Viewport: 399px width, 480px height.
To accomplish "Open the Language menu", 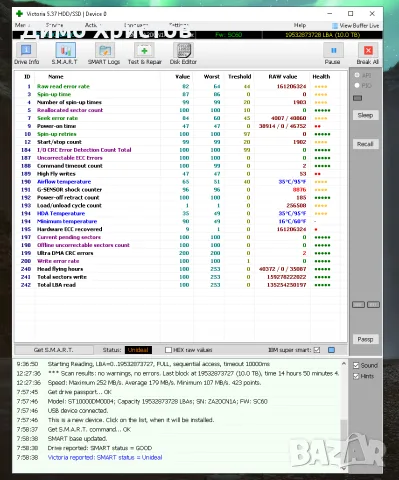I will [x=136, y=25].
